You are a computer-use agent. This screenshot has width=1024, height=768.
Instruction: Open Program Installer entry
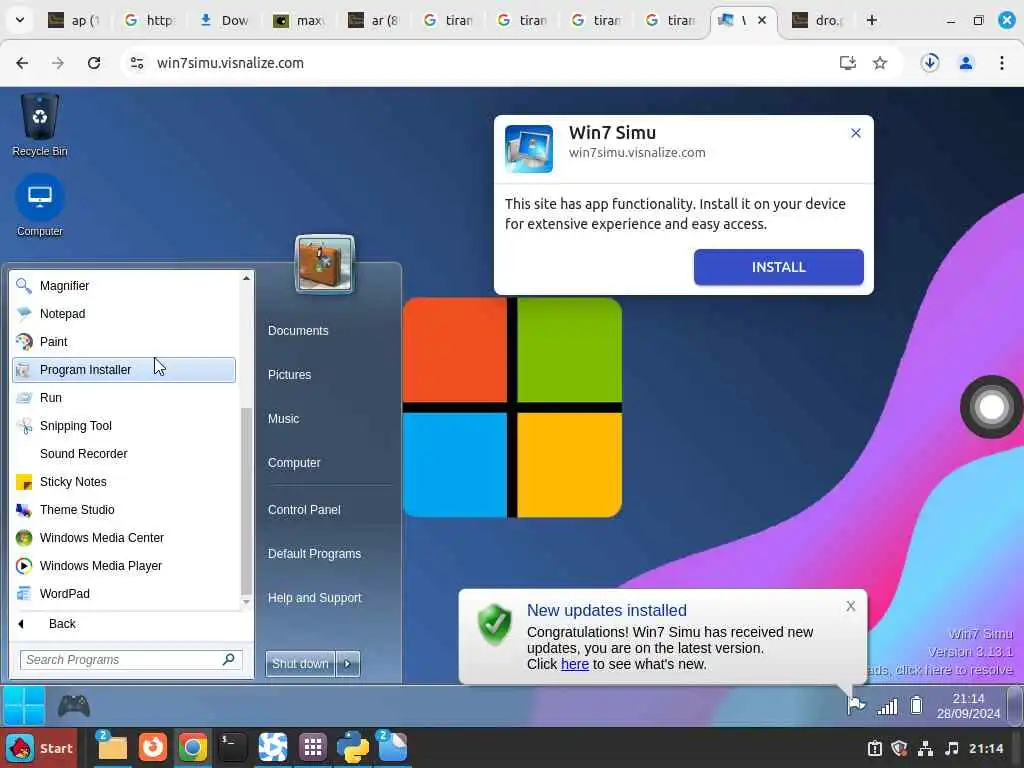point(124,370)
